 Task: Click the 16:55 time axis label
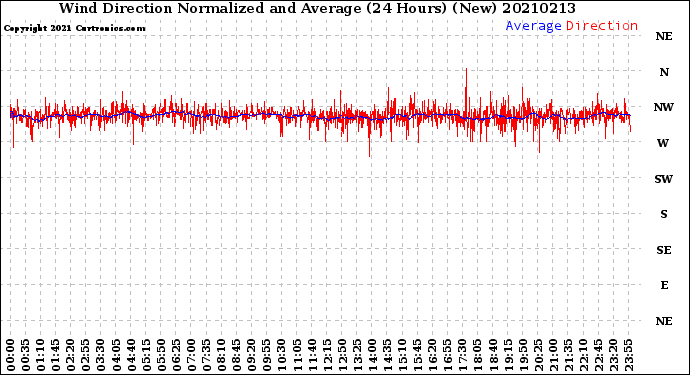448,355
